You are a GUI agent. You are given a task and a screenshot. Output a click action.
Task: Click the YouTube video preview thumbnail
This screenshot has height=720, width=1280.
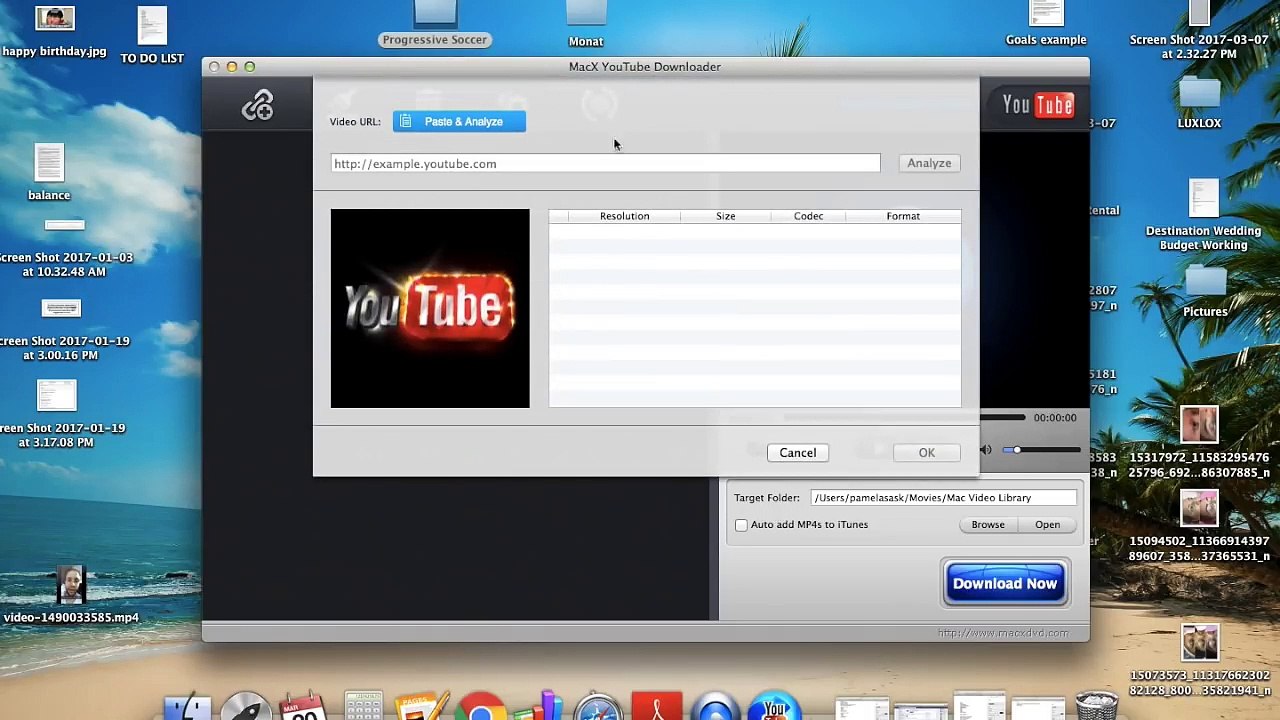coord(430,308)
